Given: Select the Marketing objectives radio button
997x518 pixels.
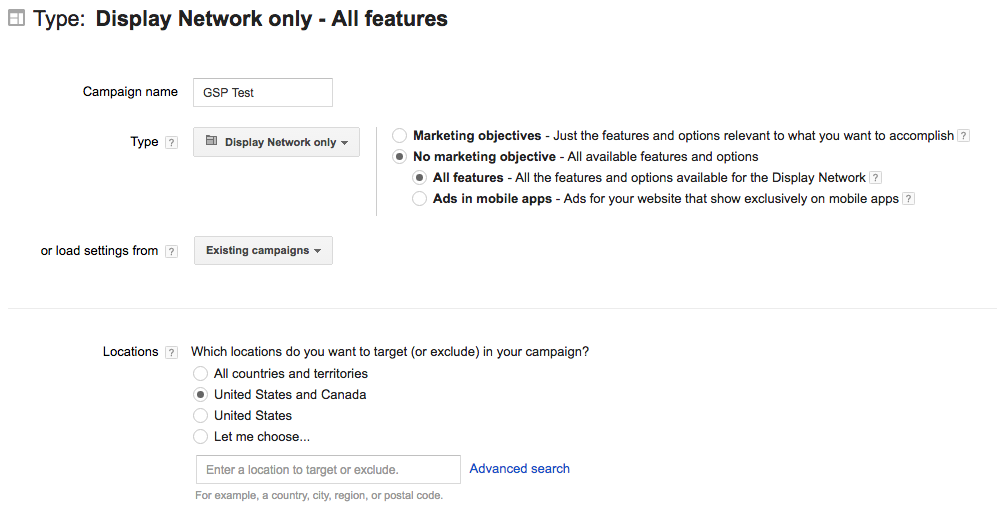Looking at the screenshot, I should [400, 135].
